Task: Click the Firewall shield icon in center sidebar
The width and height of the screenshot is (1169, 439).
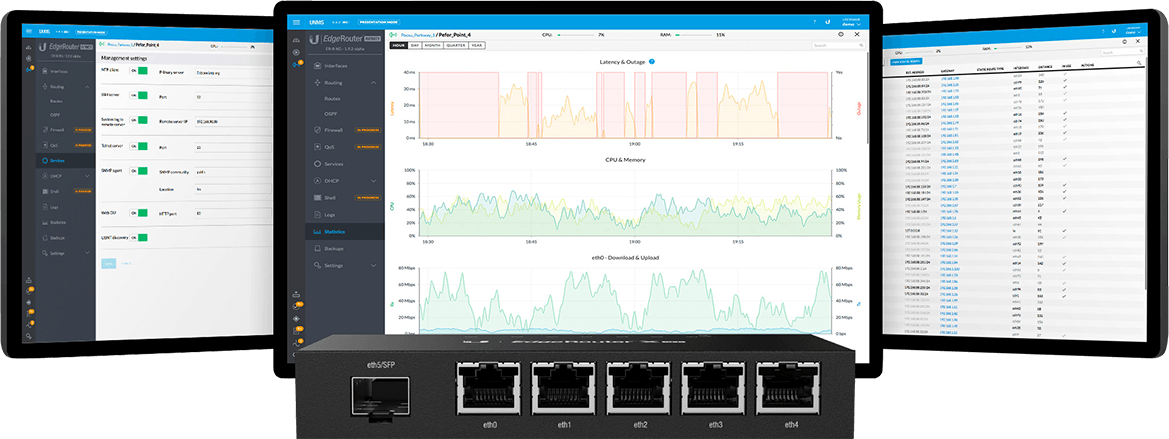Action: (318, 130)
